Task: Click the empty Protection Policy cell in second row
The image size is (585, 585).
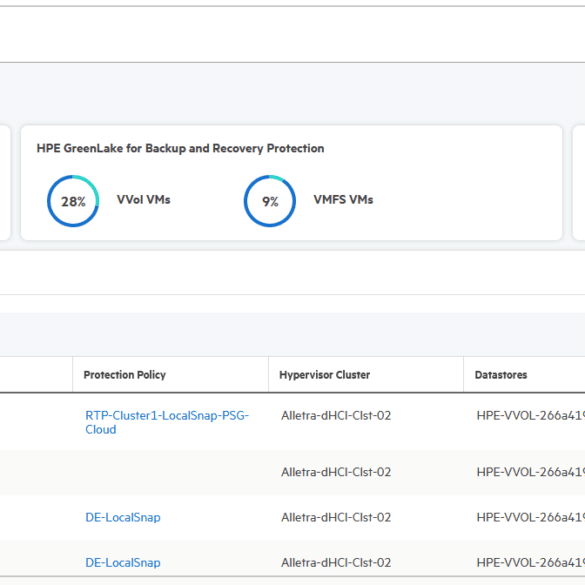Action: coord(171,472)
